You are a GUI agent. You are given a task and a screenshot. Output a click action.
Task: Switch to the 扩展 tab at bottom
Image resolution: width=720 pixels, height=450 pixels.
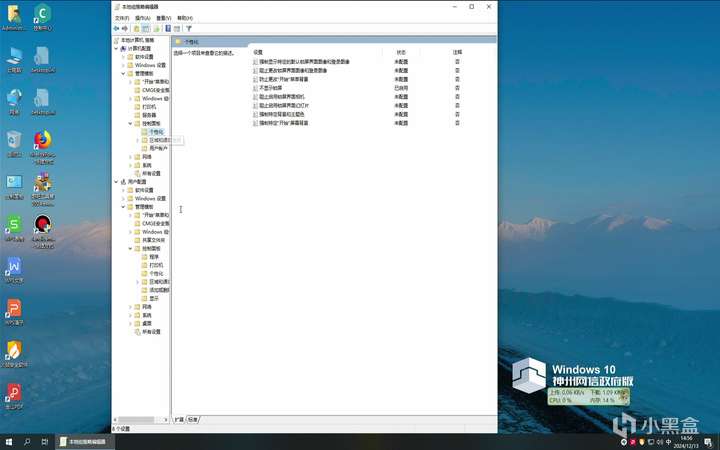[x=179, y=419]
